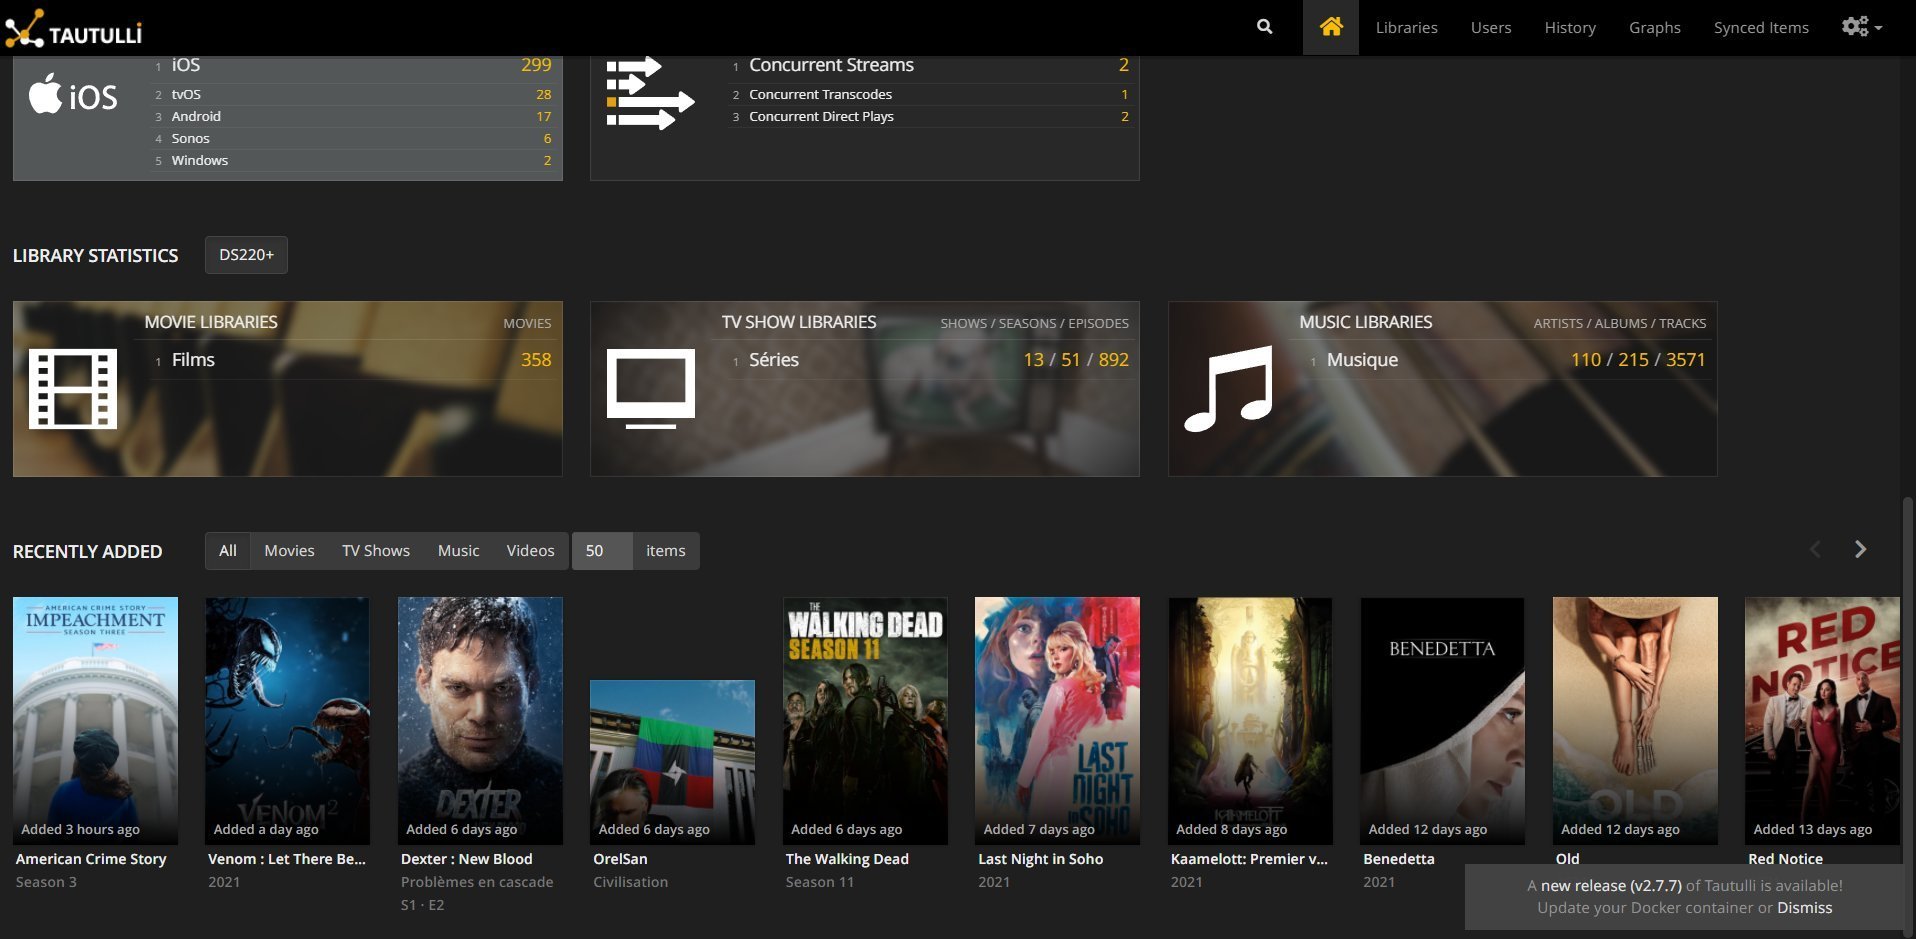
Task: Click the Windows platform row
Action: pyautogui.click(x=352, y=160)
